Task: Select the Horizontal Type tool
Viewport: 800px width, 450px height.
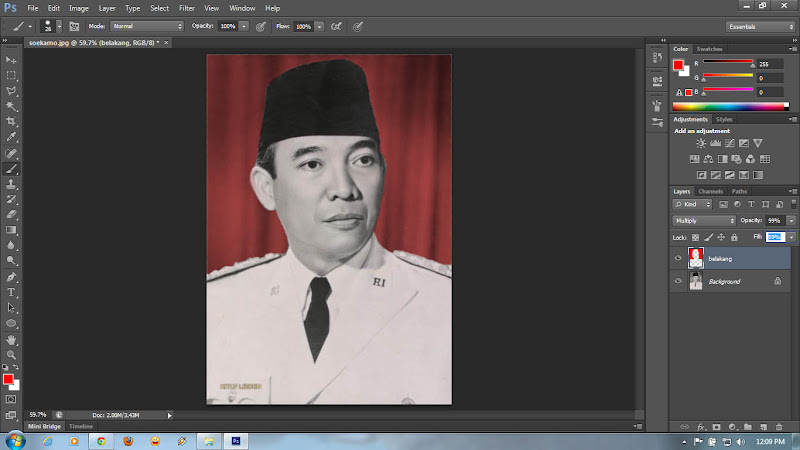Action: [x=11, y=292]
